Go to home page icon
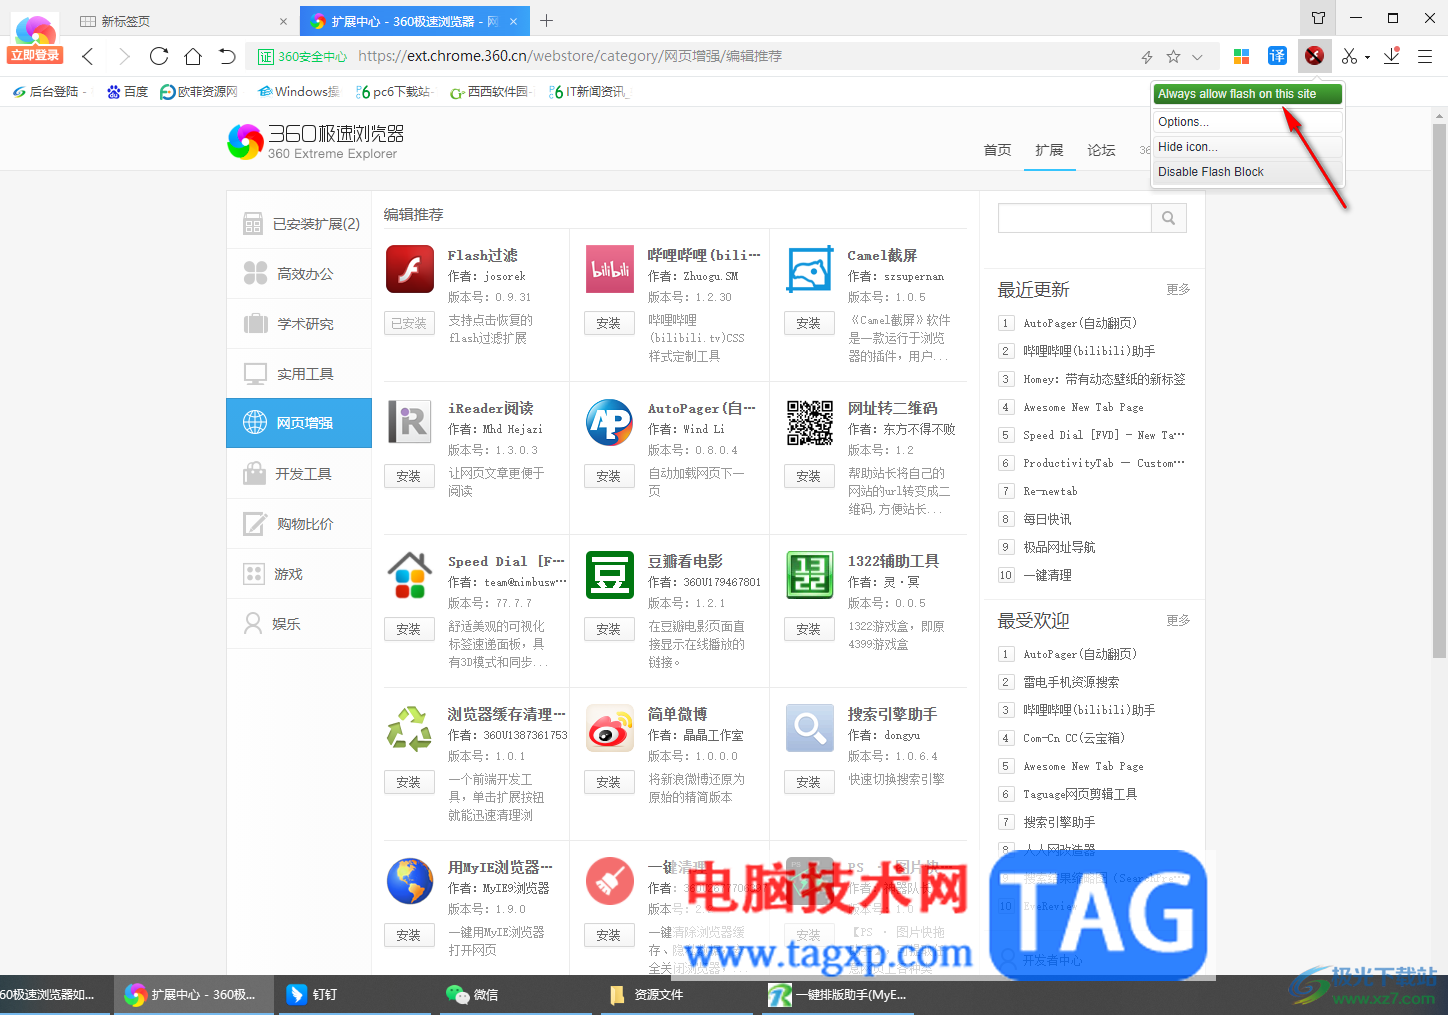1448x1015 pixels. tap(193, 56)
